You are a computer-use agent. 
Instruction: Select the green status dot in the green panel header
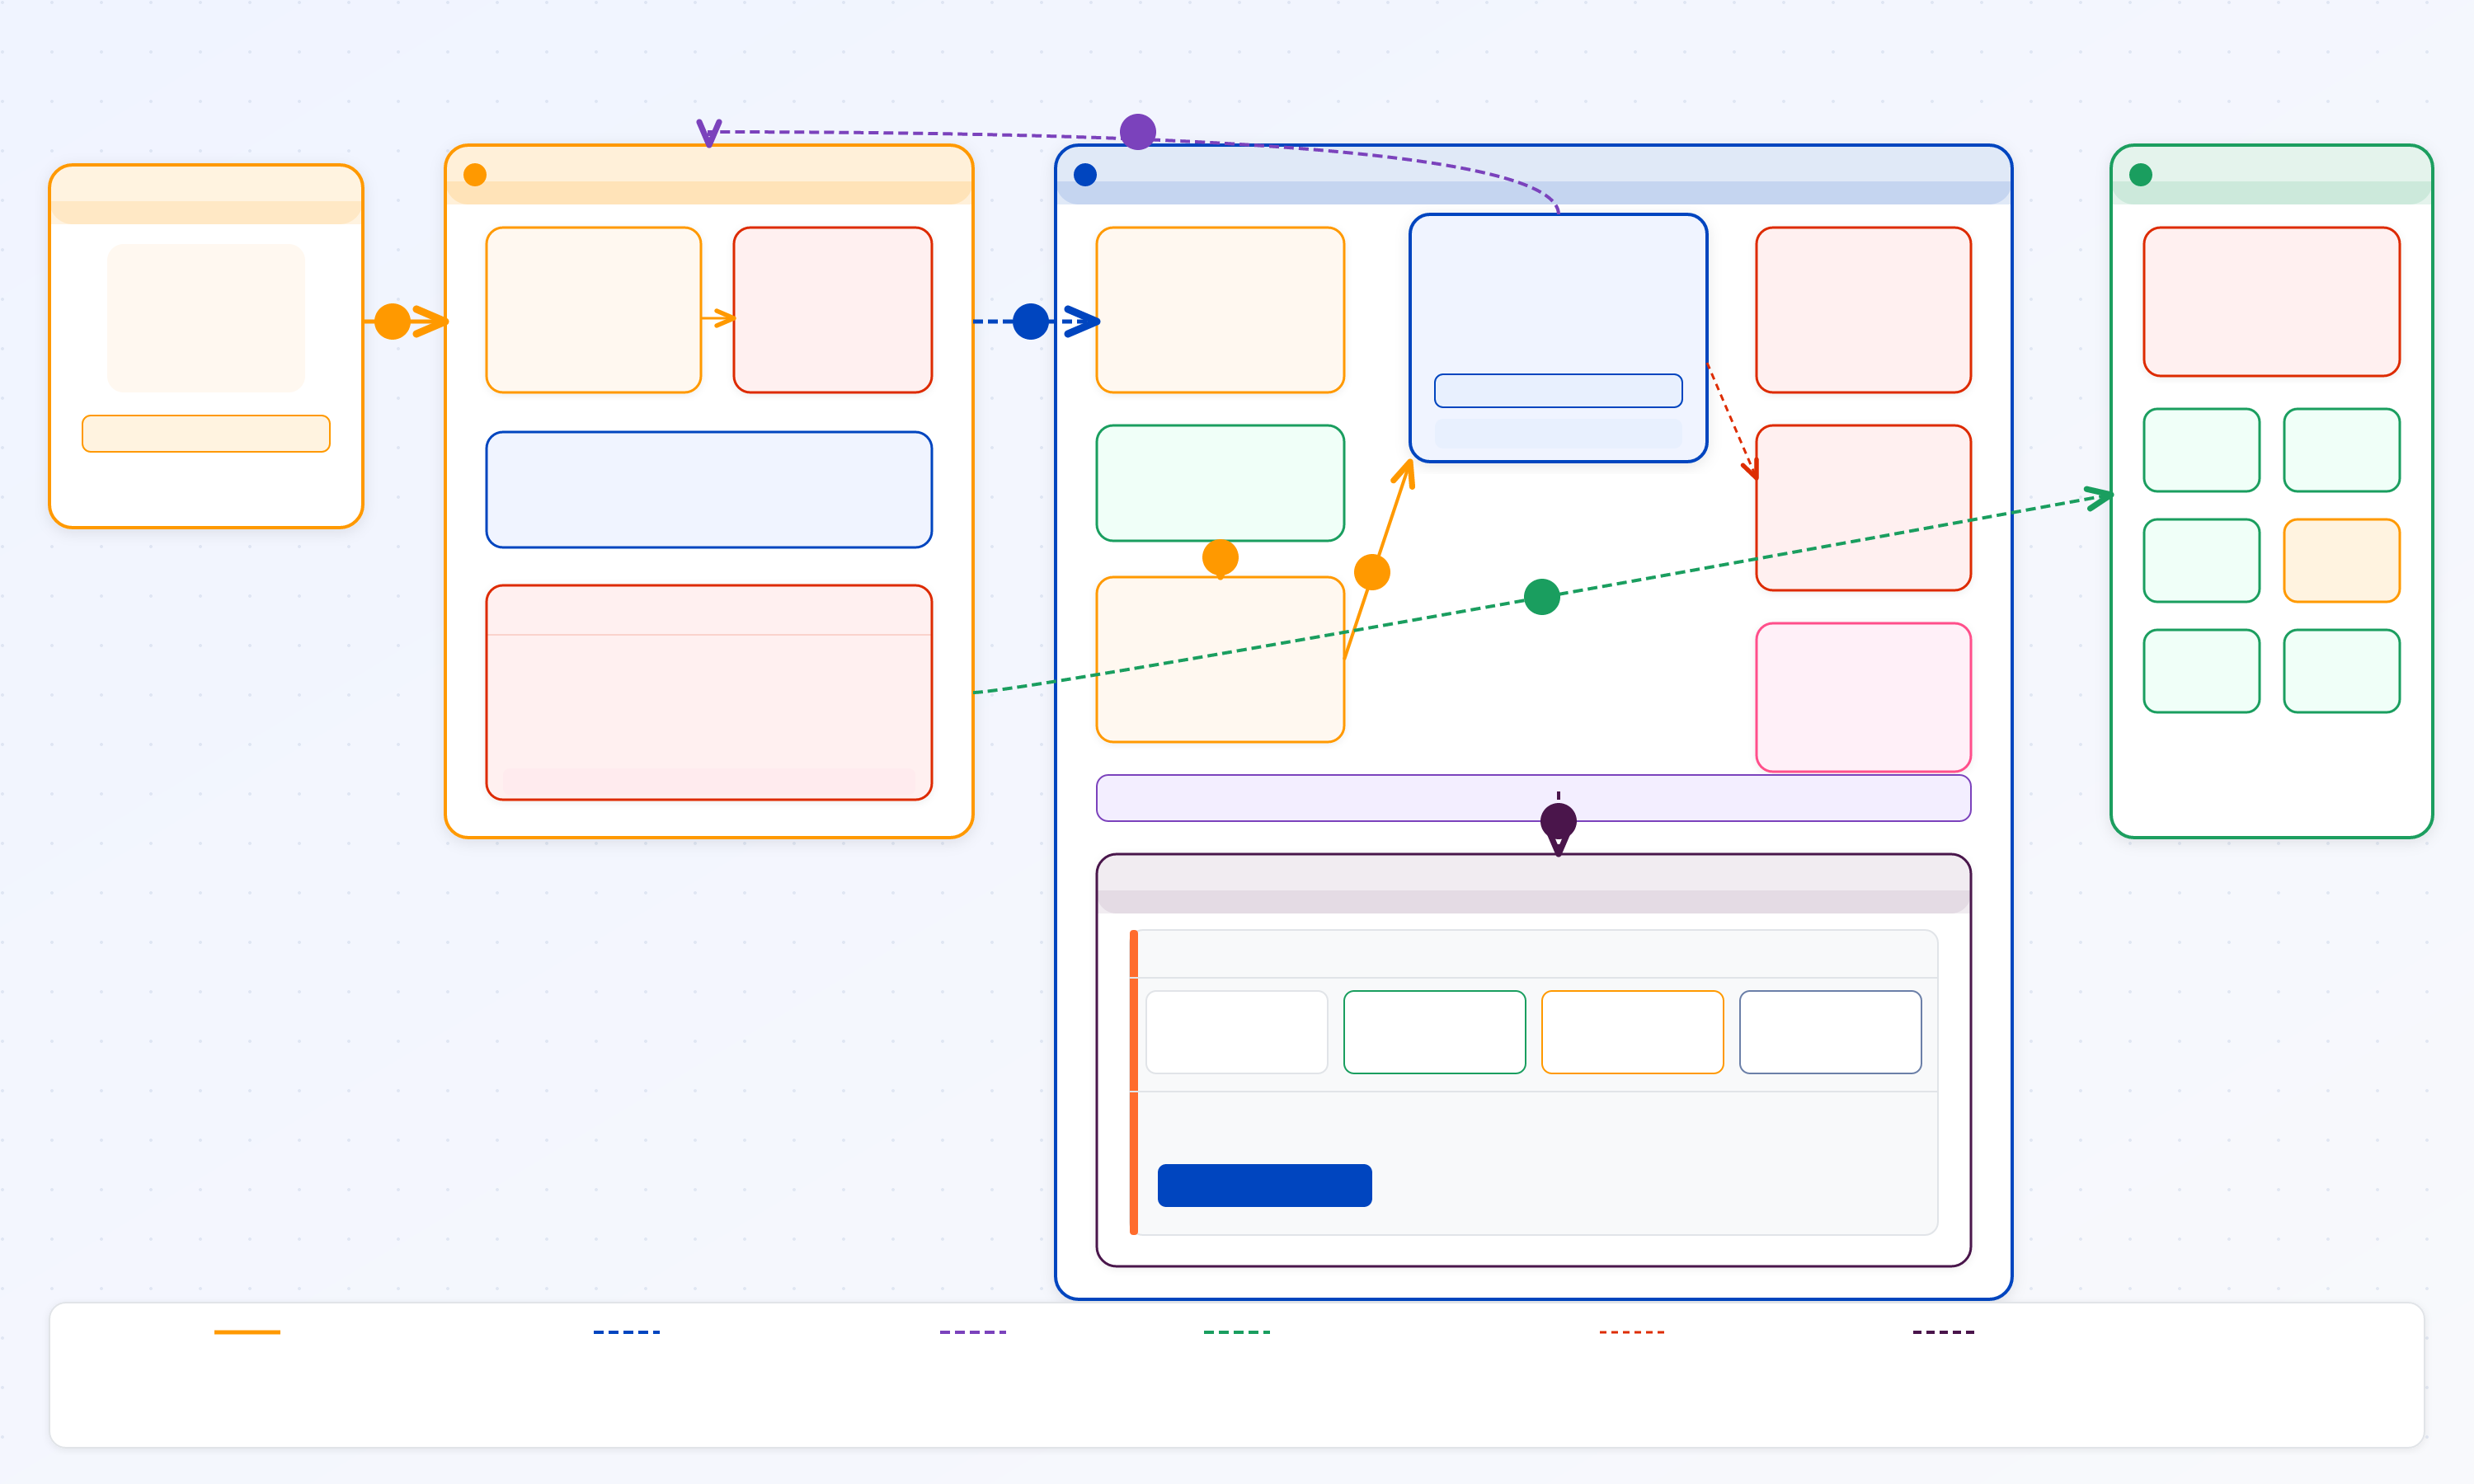(2141, 174)
